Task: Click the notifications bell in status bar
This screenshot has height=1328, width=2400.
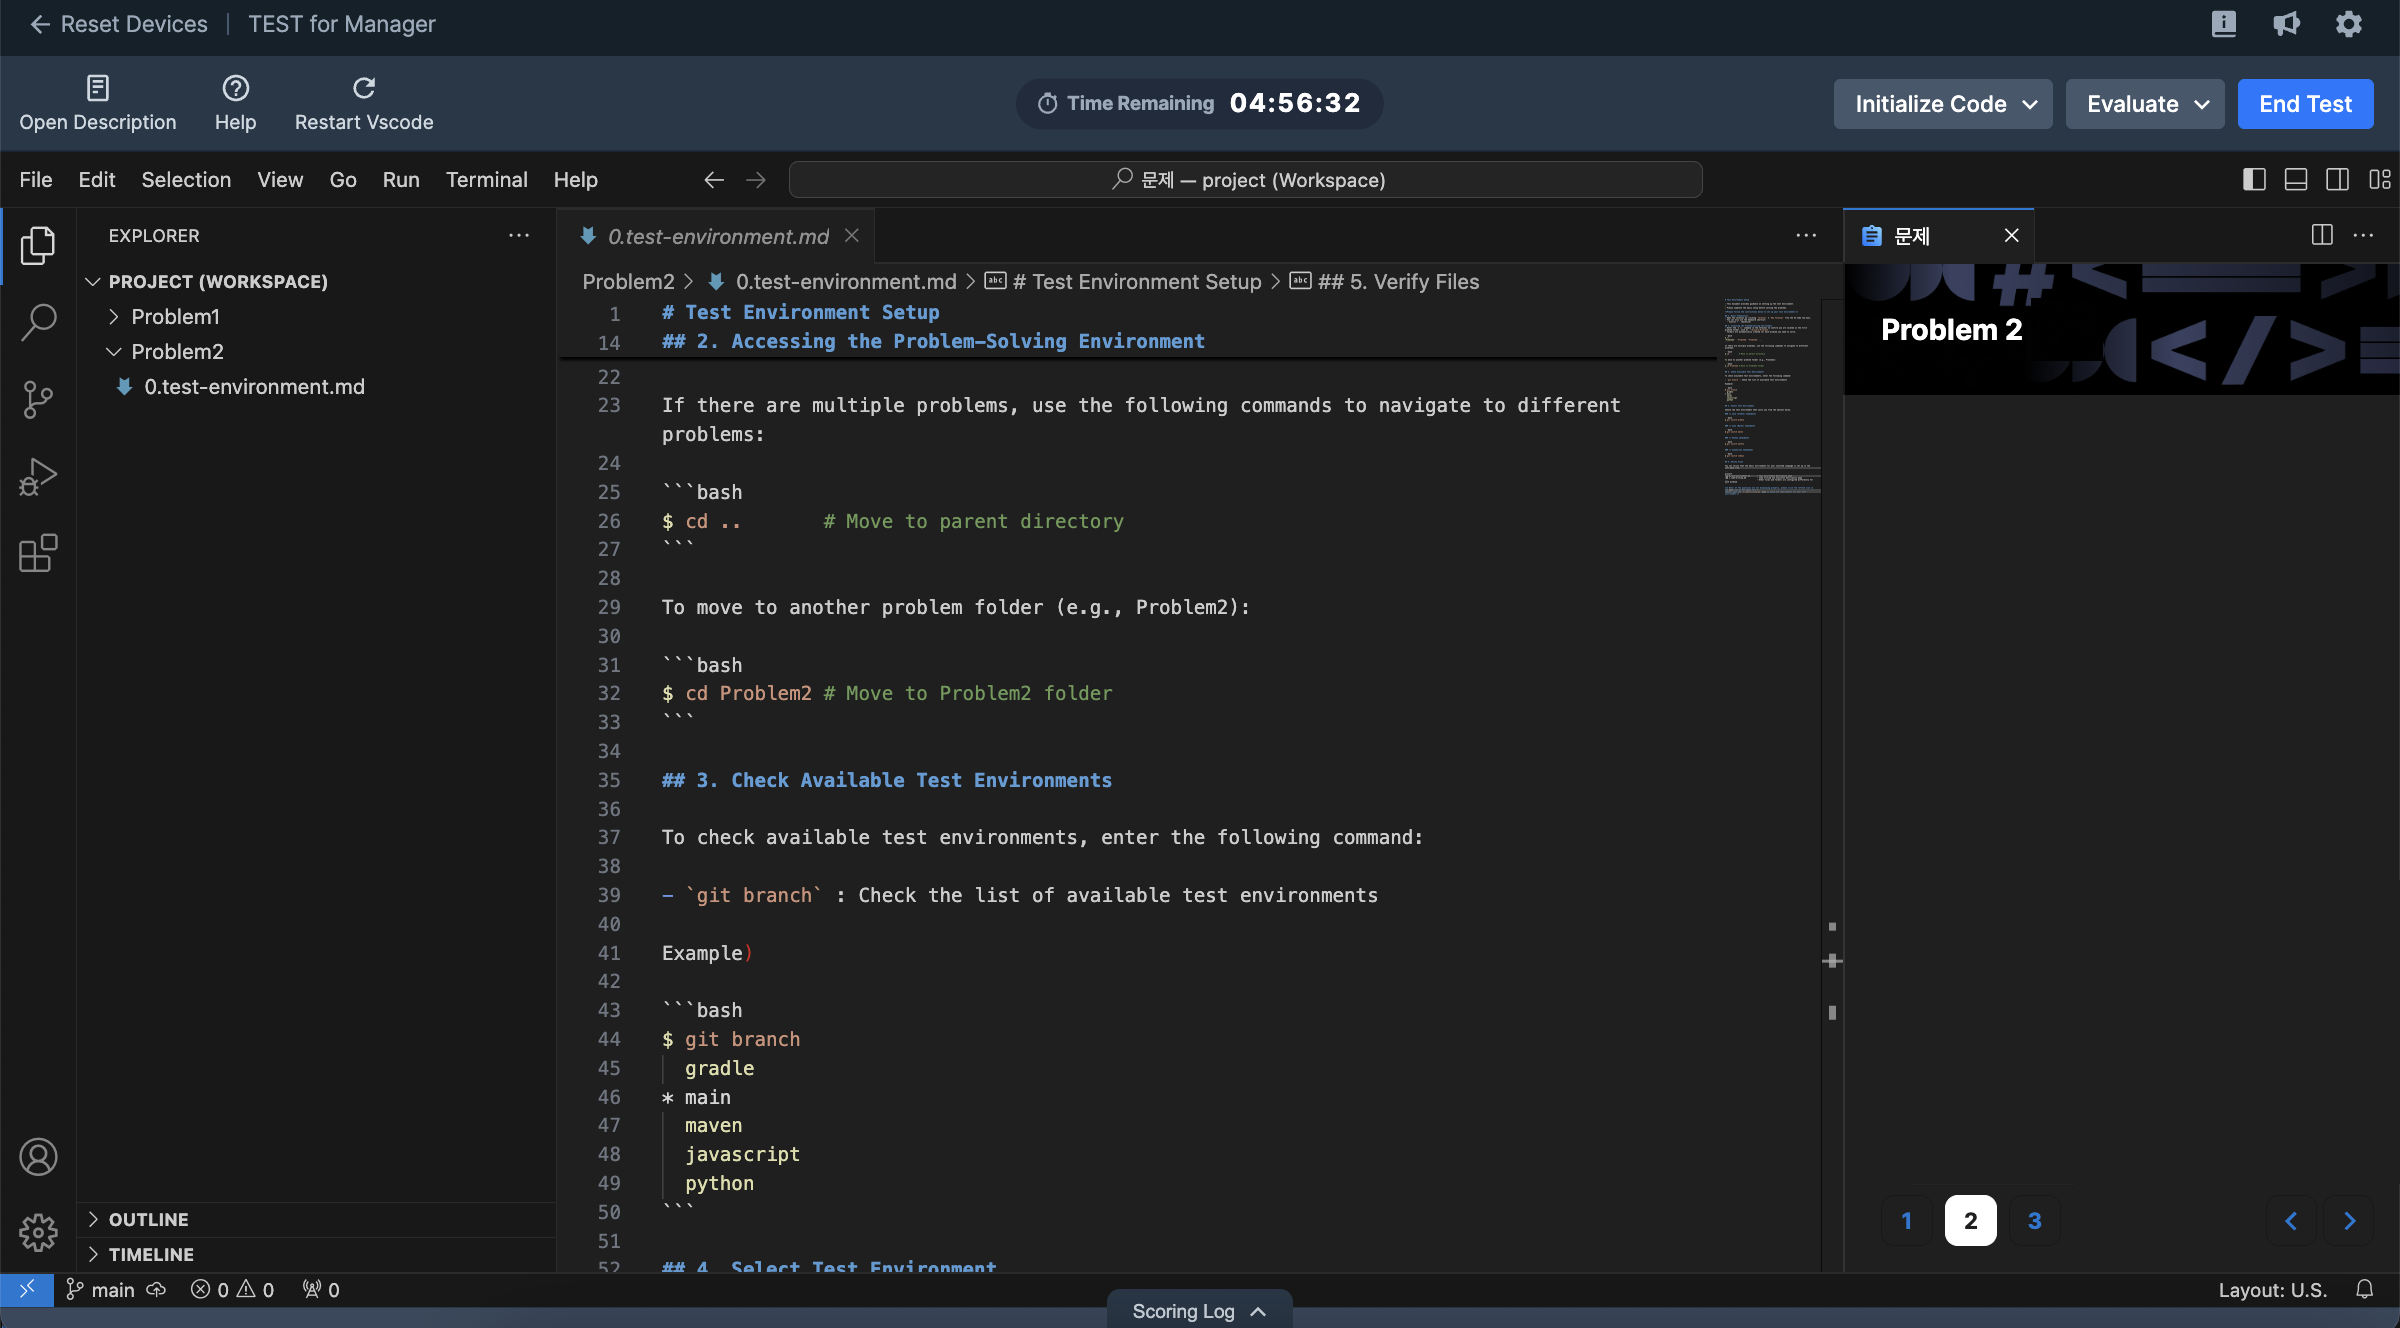Action: pos(2364,1290)
